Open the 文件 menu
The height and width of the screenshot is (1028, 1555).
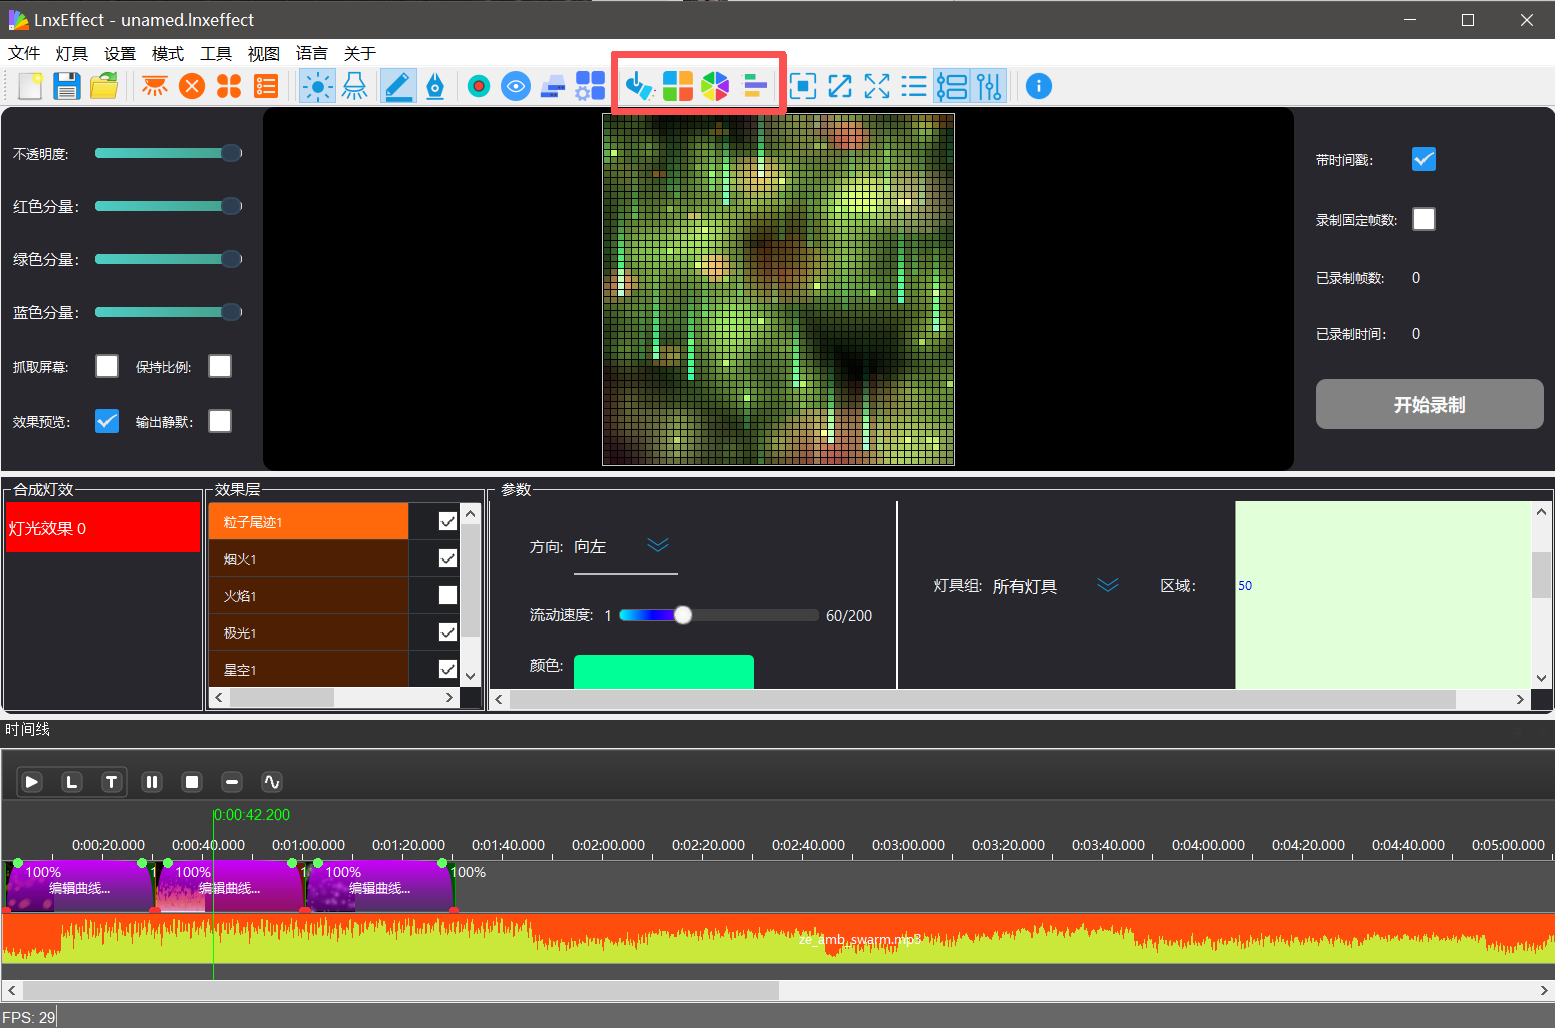point(24,53)
